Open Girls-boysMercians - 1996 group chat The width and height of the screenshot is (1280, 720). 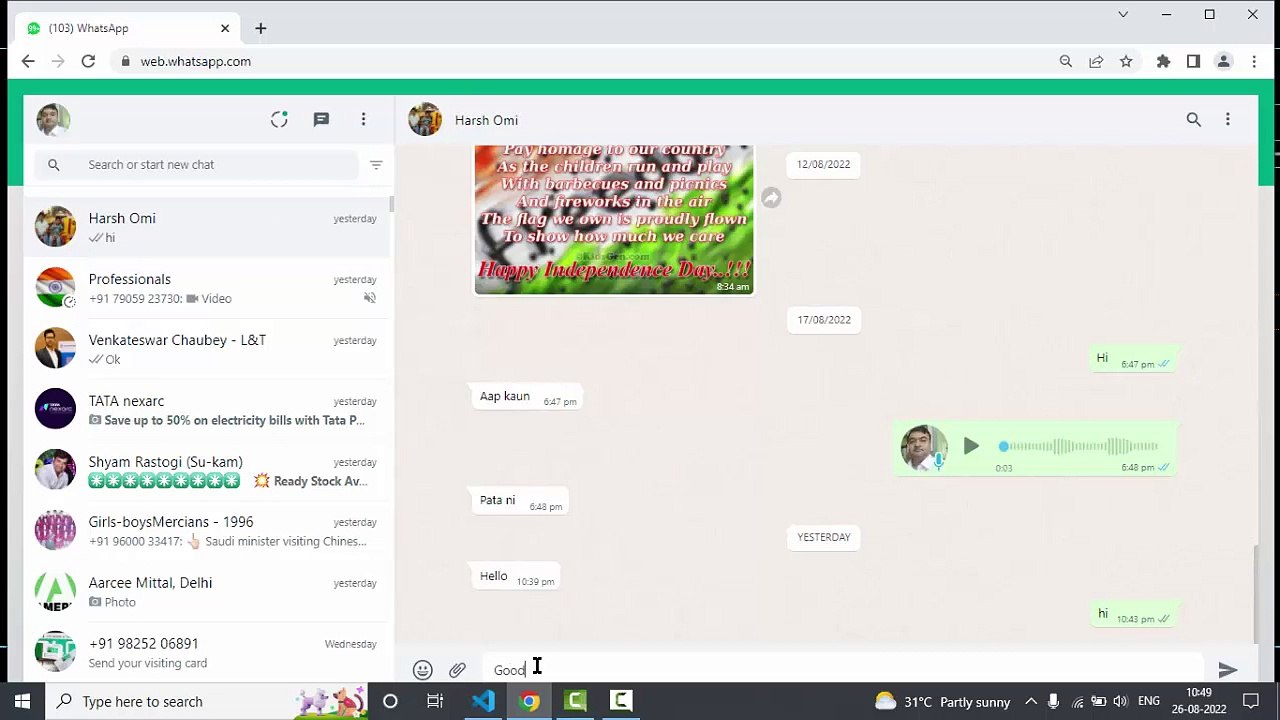pyautogui.click(x=207, y=531)
